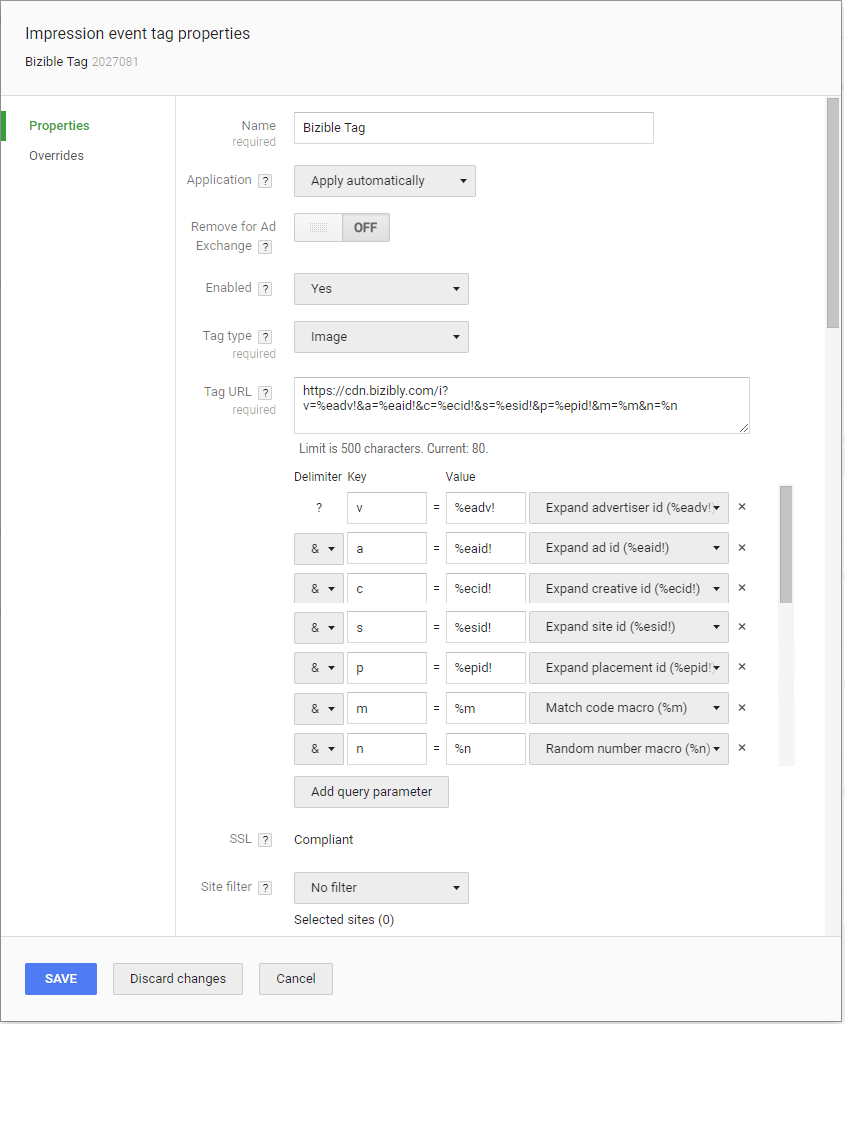Click the help icon beside Tag URL
The image size is (848, 1132).
(x=265, y=393)
